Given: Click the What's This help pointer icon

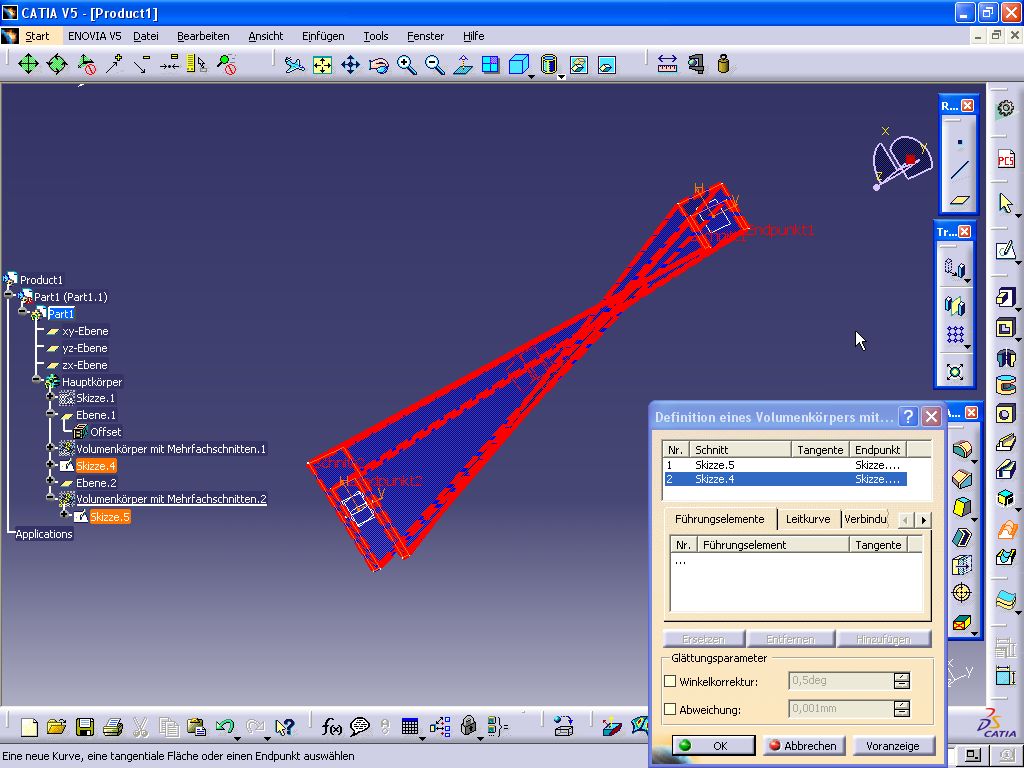Looking at the screenshot, I should pyautogui.click(x=285, y=726).
